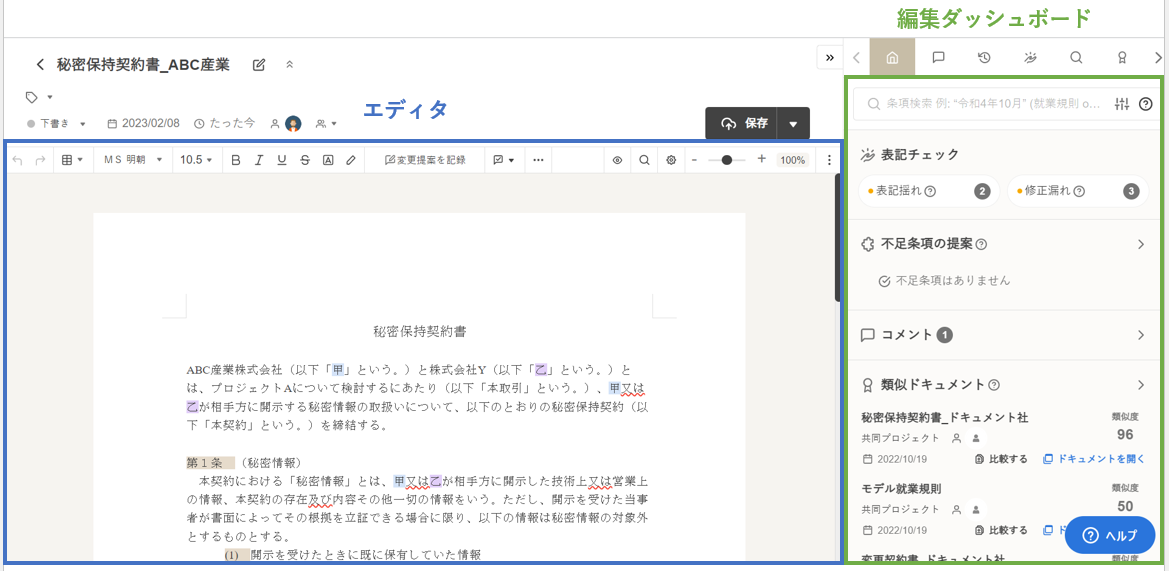Screen dimensions: 1169x571
Task: Open the version history tab icon
Action: point(984,58)
